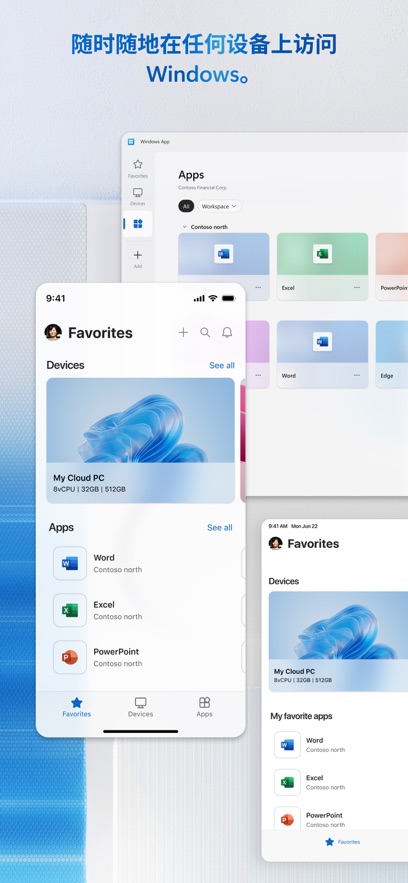This screenshot has width=408, height=883.
Task: Open the Excel app card in desktop window
Action: pyautogui.click(x=322, y=266)
